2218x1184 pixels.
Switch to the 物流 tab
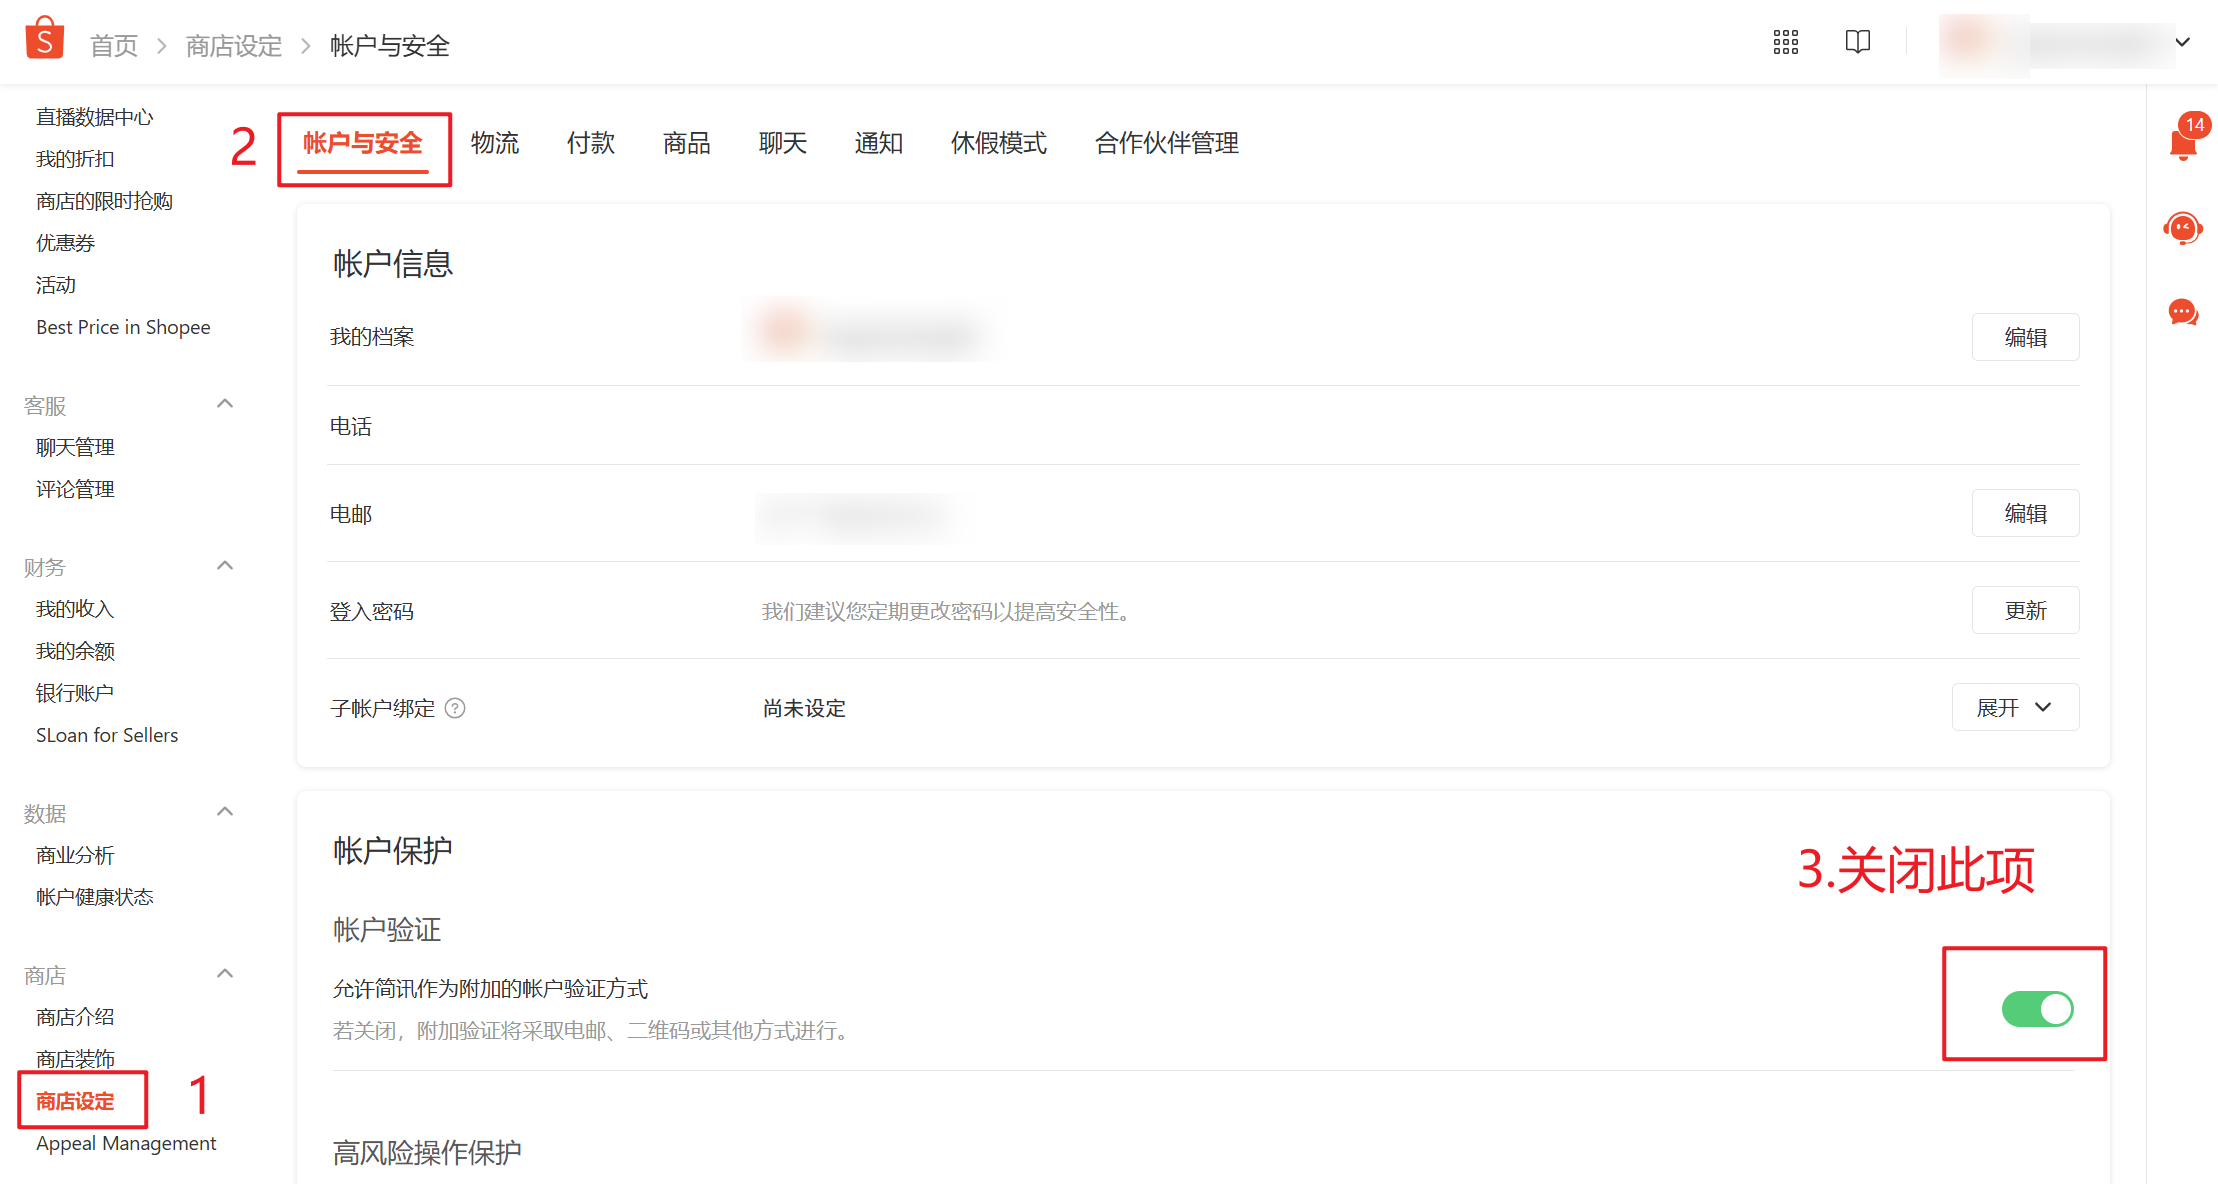(495, 143)
